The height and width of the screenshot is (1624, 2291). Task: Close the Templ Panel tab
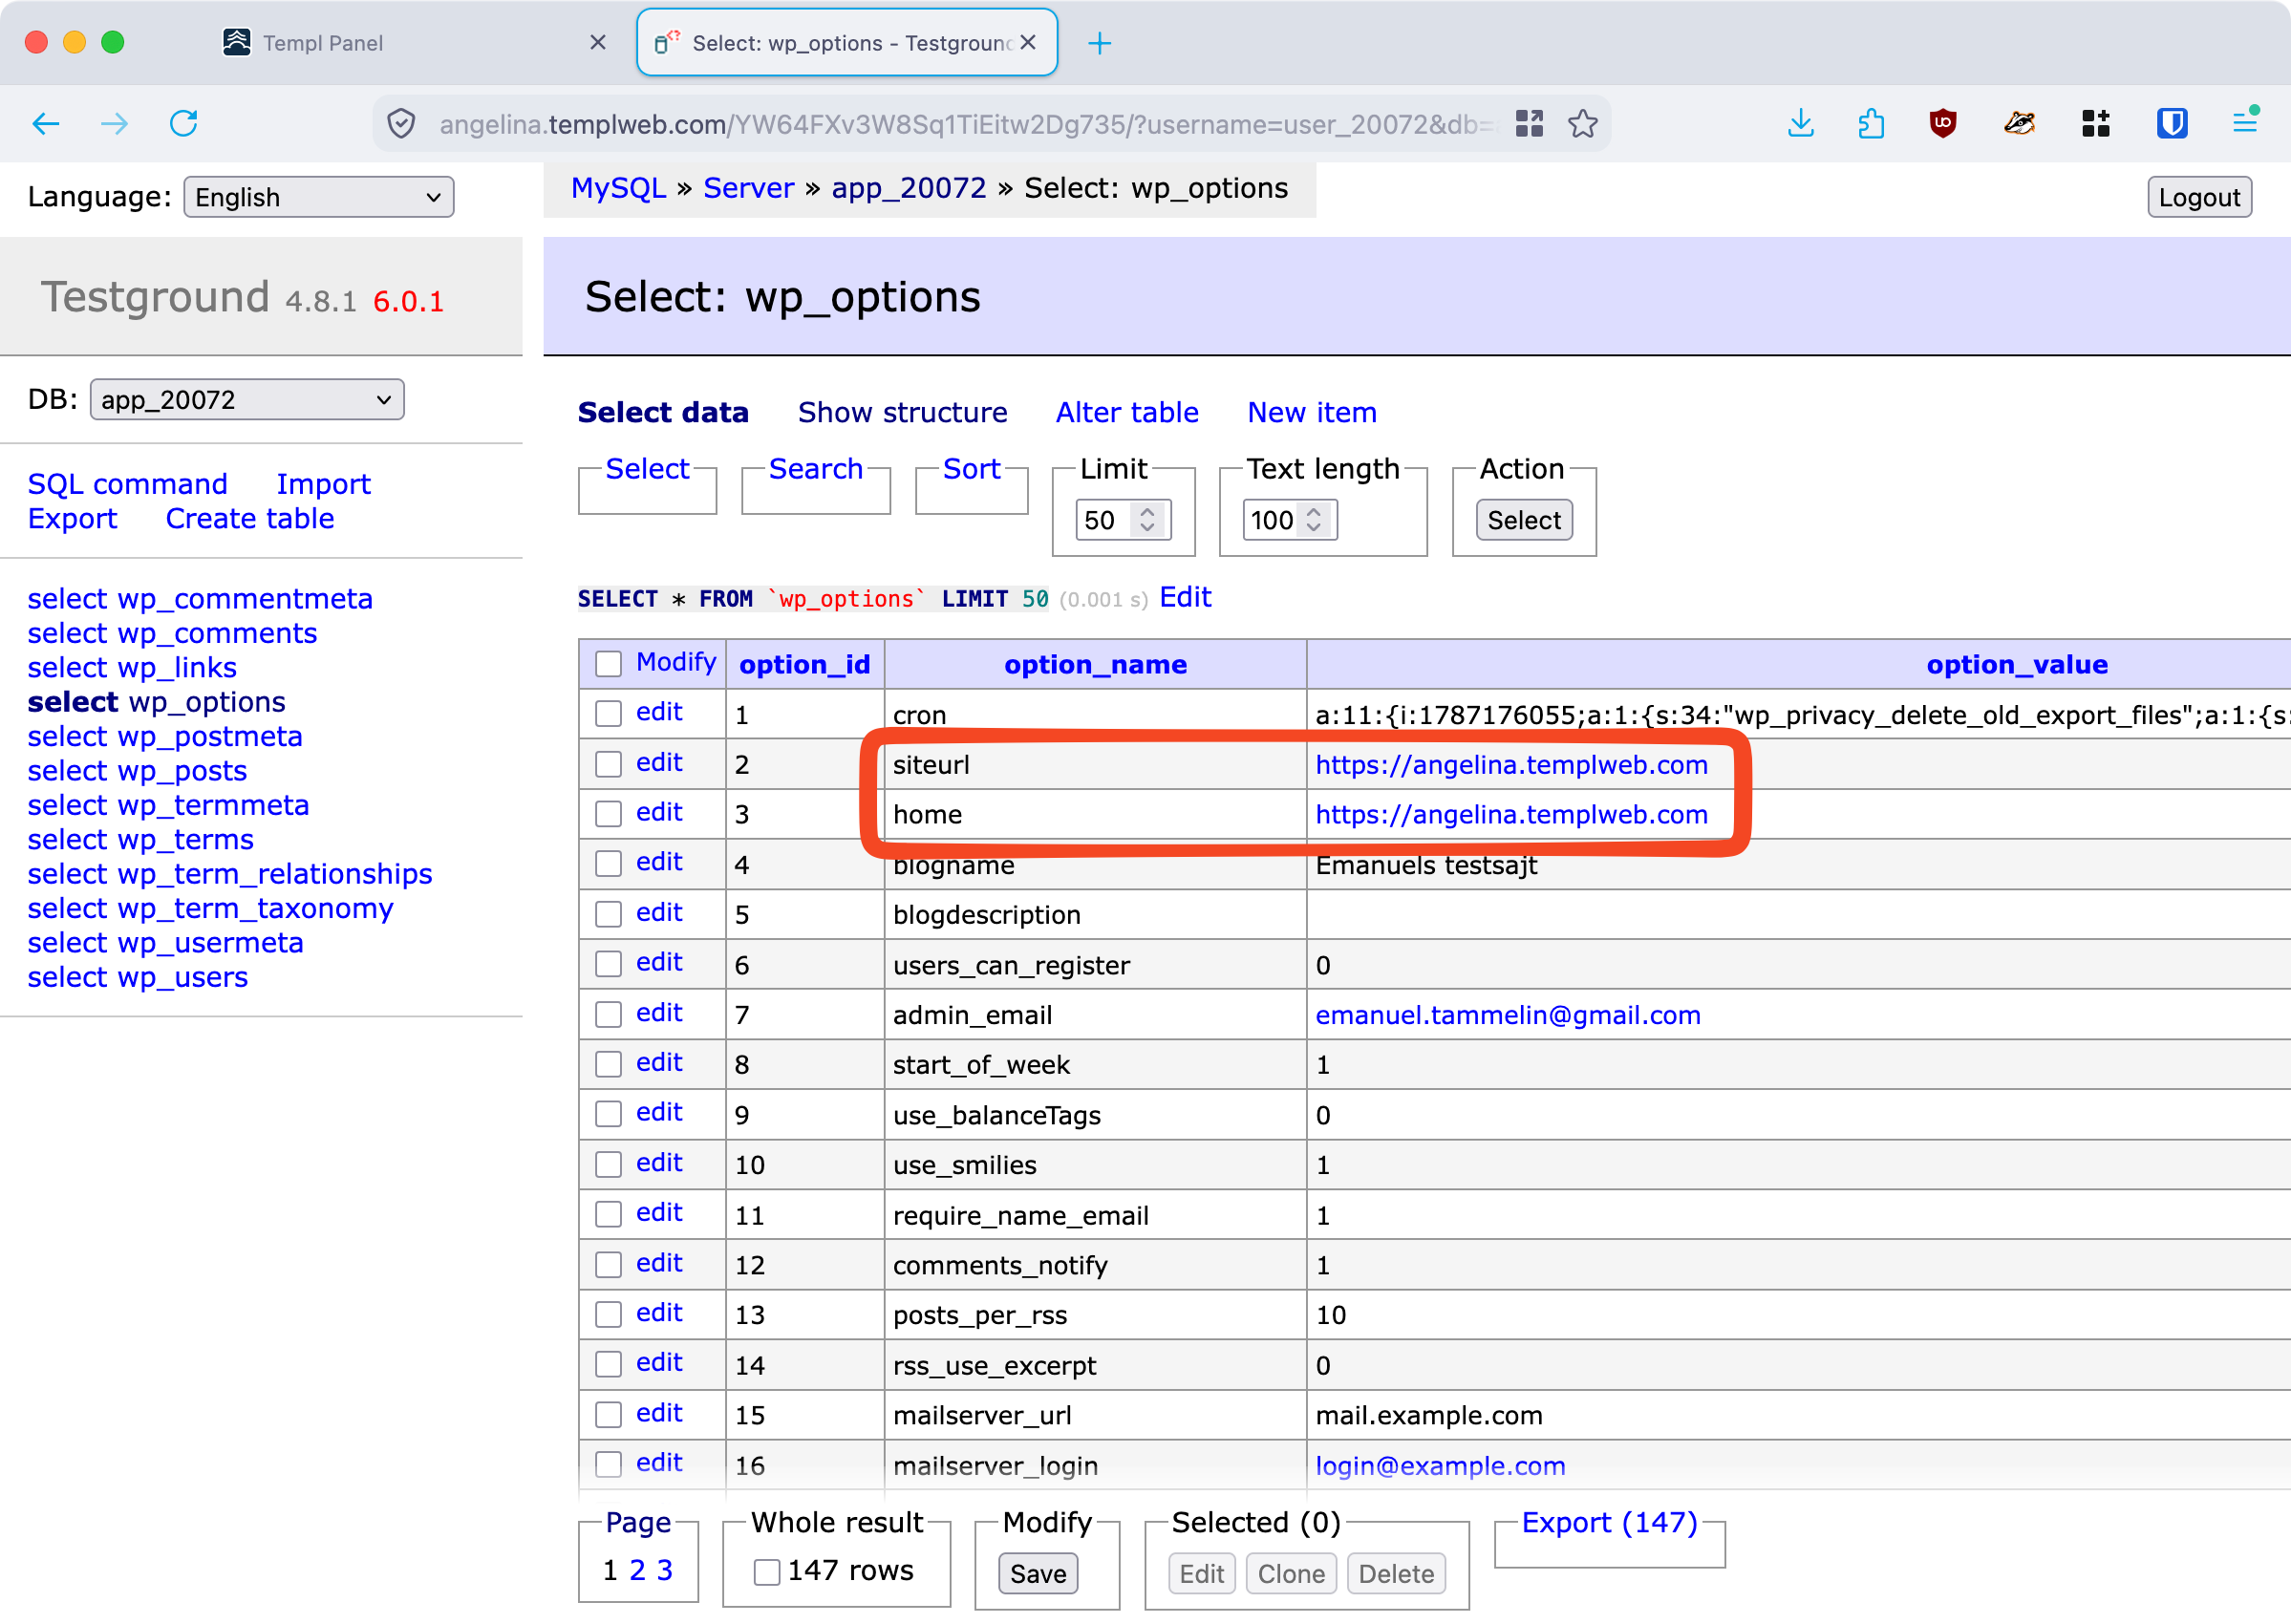598,43
